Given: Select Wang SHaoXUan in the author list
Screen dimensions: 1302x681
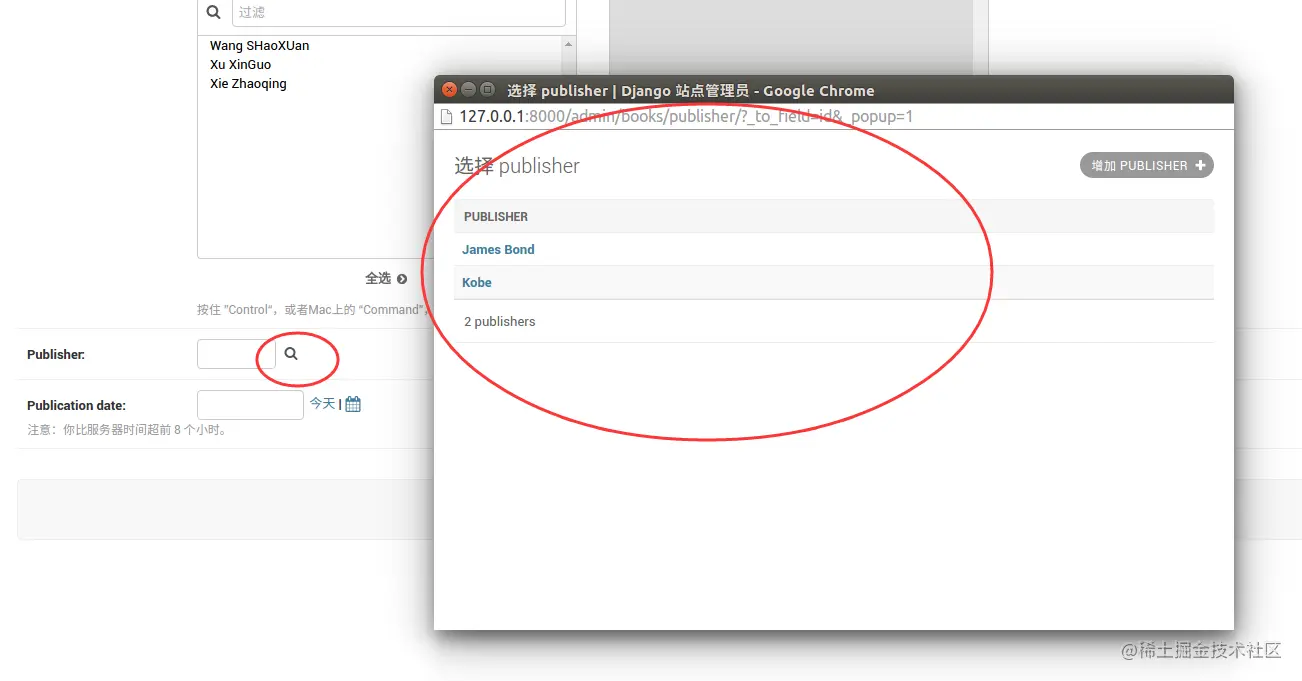Looking at the screenshot, I should pyautogui.click(x=260, y=45).
